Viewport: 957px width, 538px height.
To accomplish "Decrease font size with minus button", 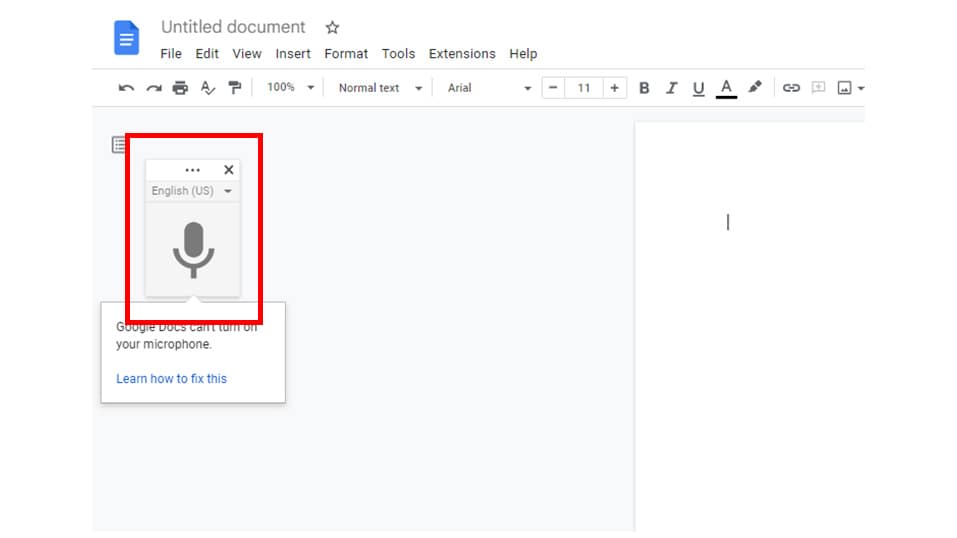I will (x=553, y=88).
